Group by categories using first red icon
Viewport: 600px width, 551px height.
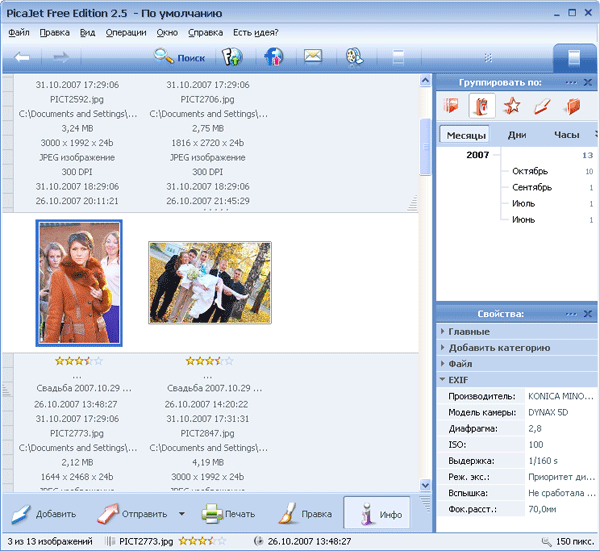pyautogui.click(x=451, y=106)
